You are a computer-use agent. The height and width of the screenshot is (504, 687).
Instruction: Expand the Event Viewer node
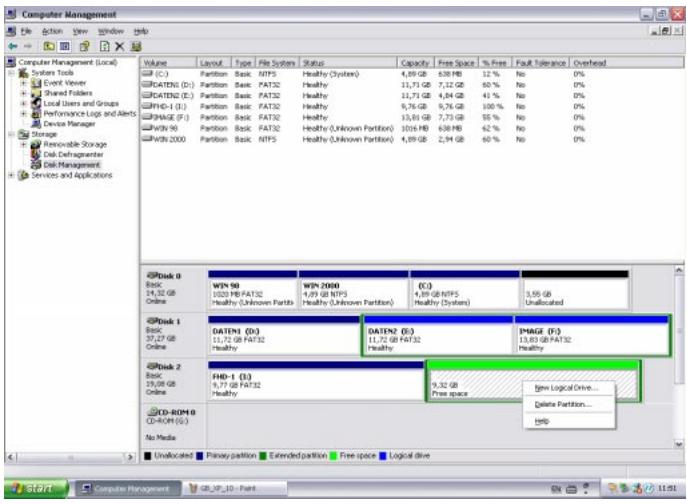[24, 83]
